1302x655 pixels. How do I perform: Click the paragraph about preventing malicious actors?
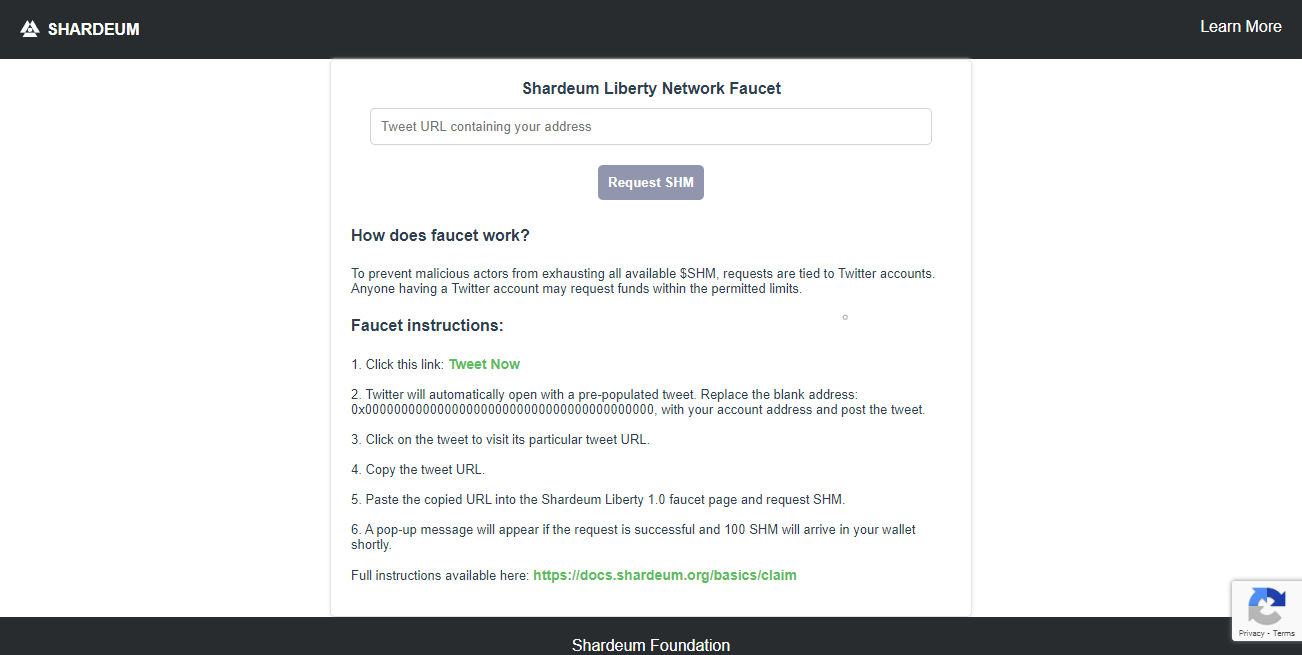tap(642, 281)
